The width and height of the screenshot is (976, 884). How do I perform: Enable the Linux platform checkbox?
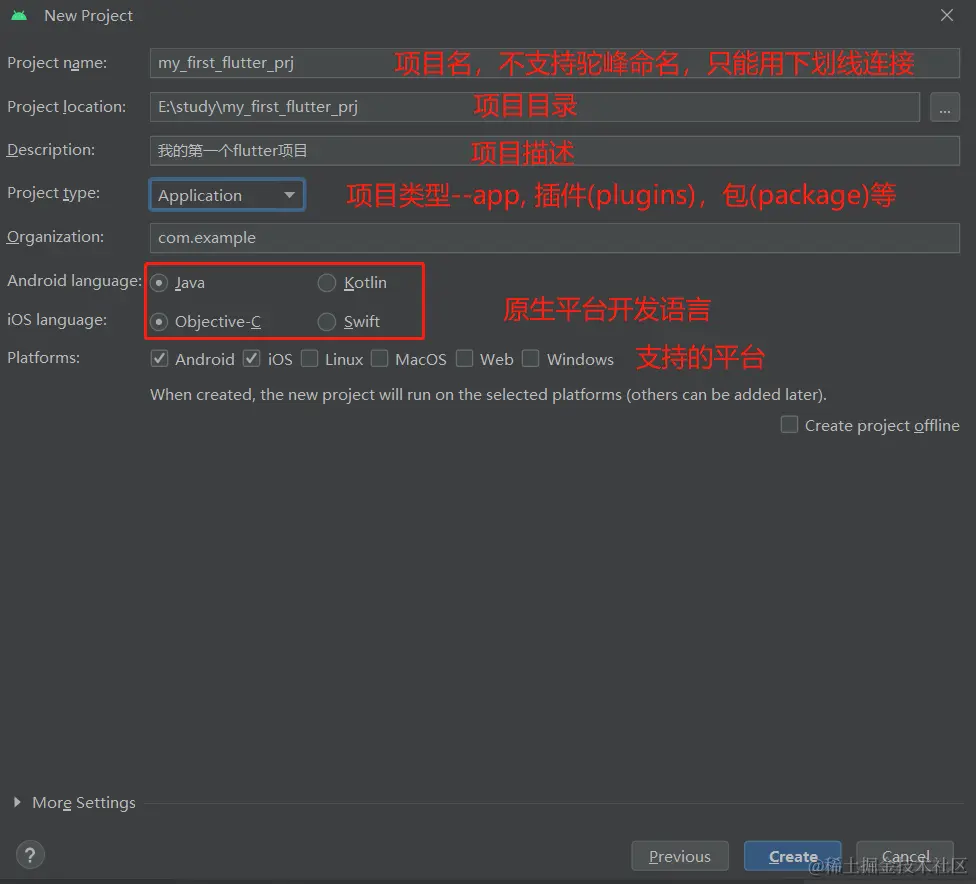(309, 359)
